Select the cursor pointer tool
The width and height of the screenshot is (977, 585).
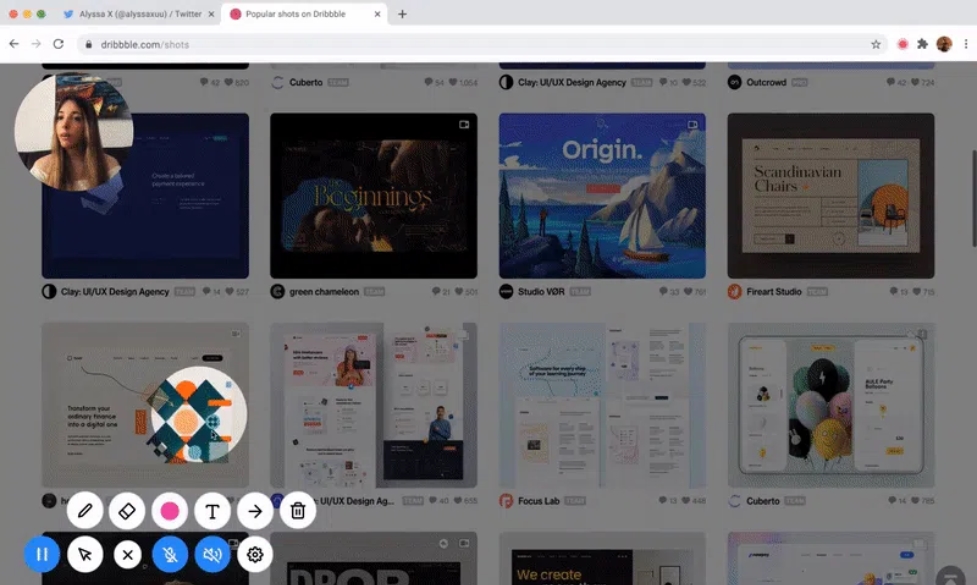[85, 554]
